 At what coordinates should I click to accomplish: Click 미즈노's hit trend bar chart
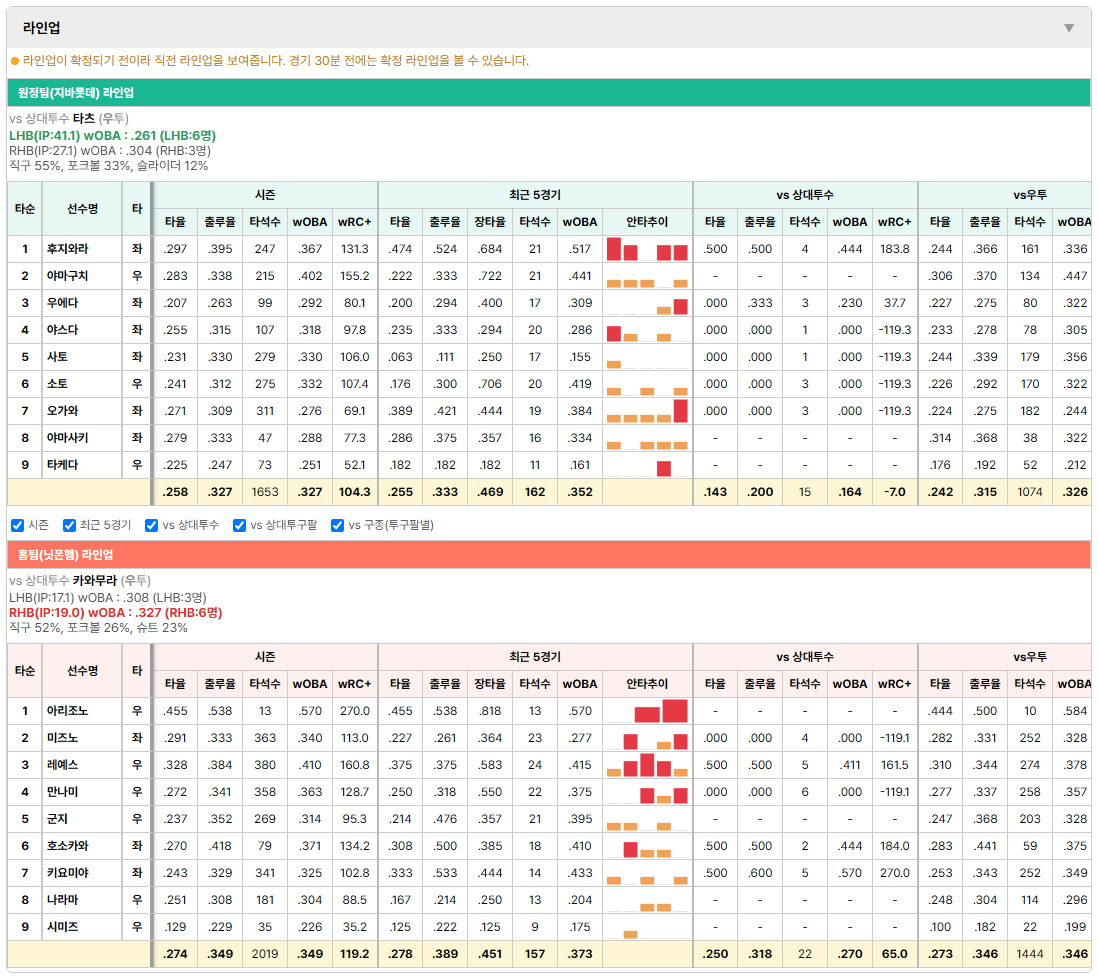[647, 738]
